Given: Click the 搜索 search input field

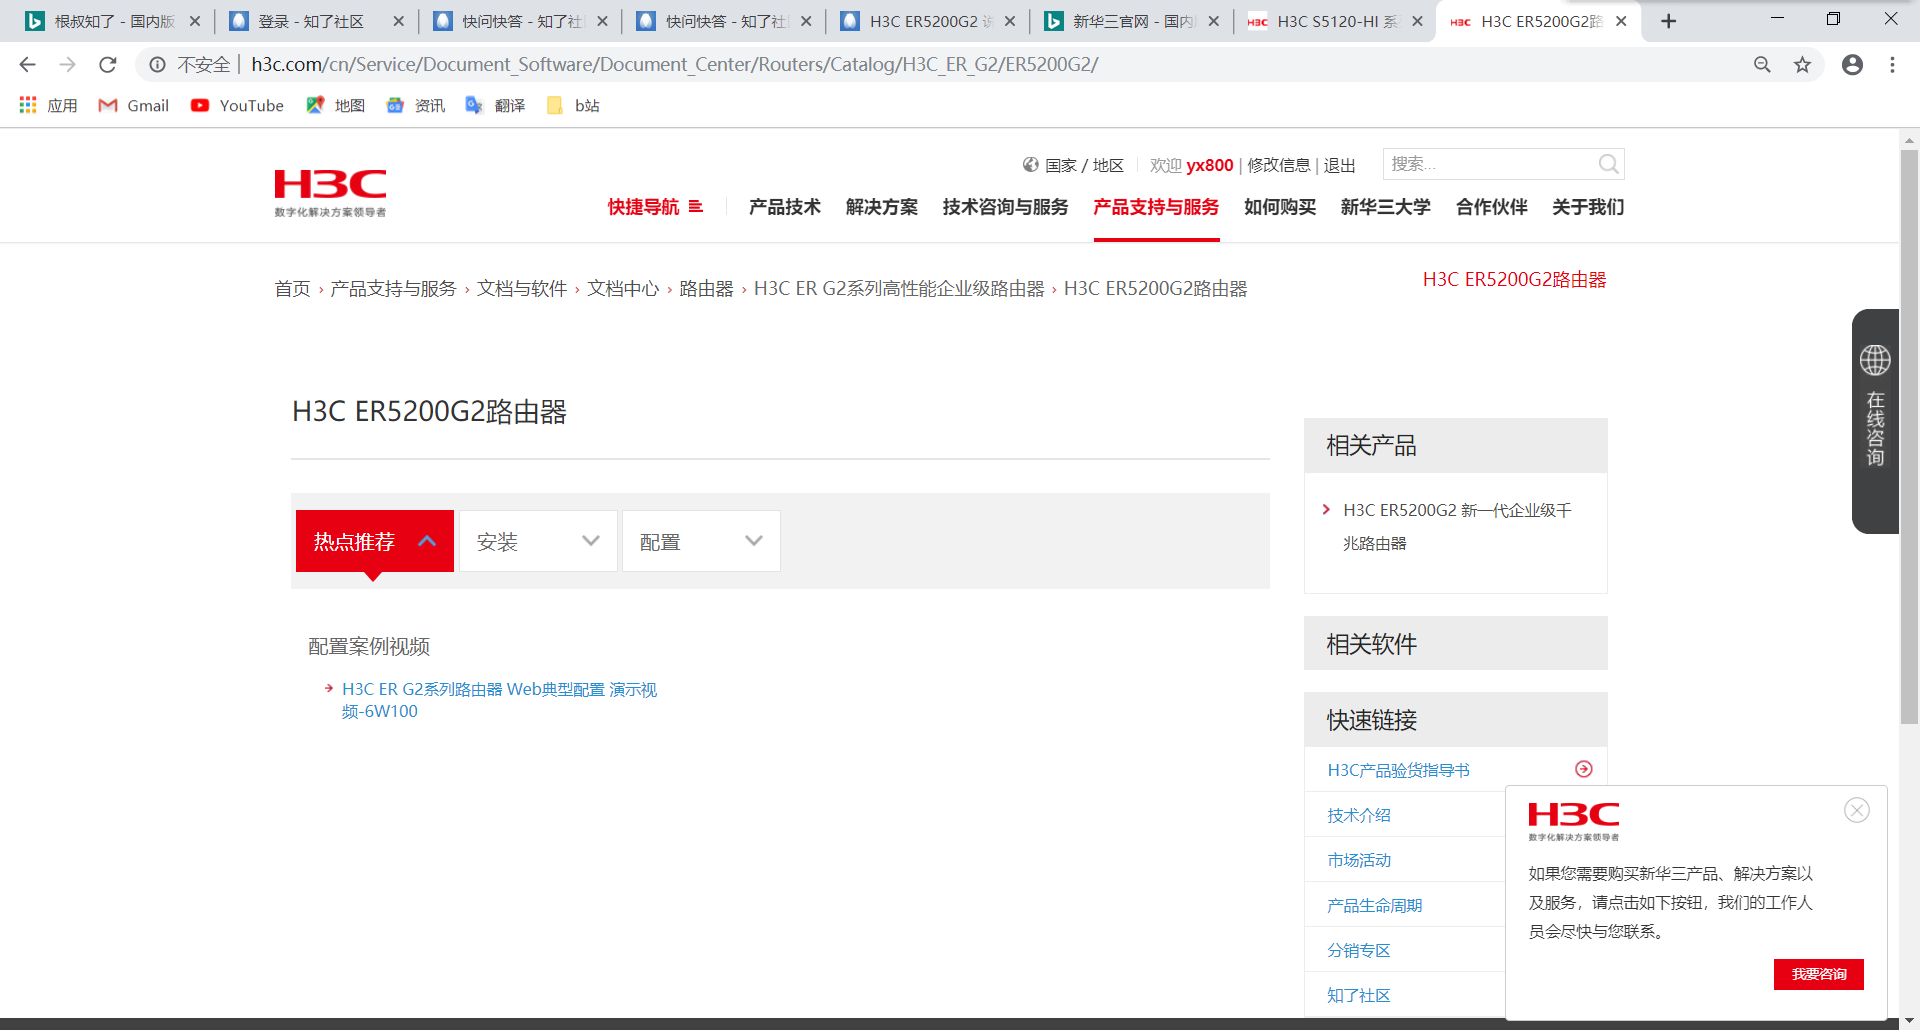Looking at the screenshot, I should tap(1490, 164).
